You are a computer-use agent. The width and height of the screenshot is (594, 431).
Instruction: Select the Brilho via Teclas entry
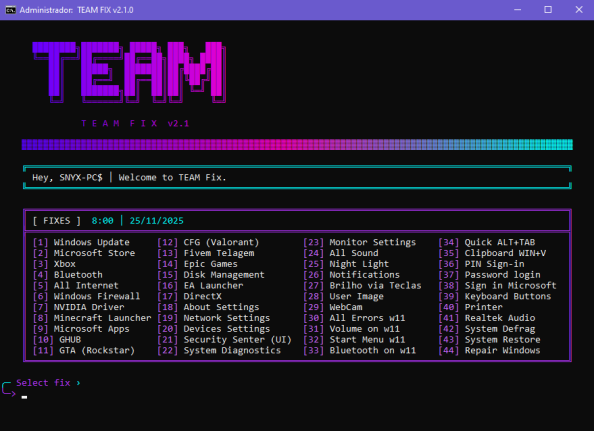(x=362, y=286)
